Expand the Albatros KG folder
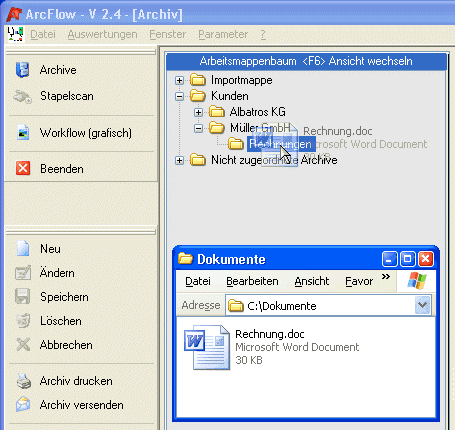 pyautogui.click(x=198, y=112)
